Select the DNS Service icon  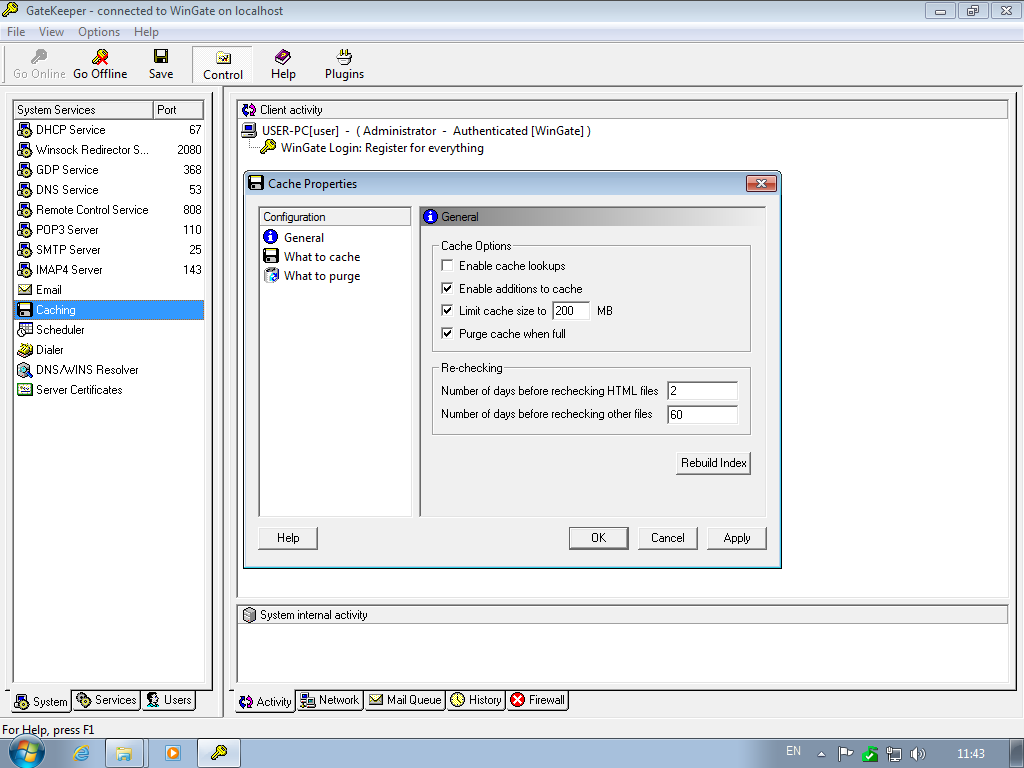pos(25,190)
